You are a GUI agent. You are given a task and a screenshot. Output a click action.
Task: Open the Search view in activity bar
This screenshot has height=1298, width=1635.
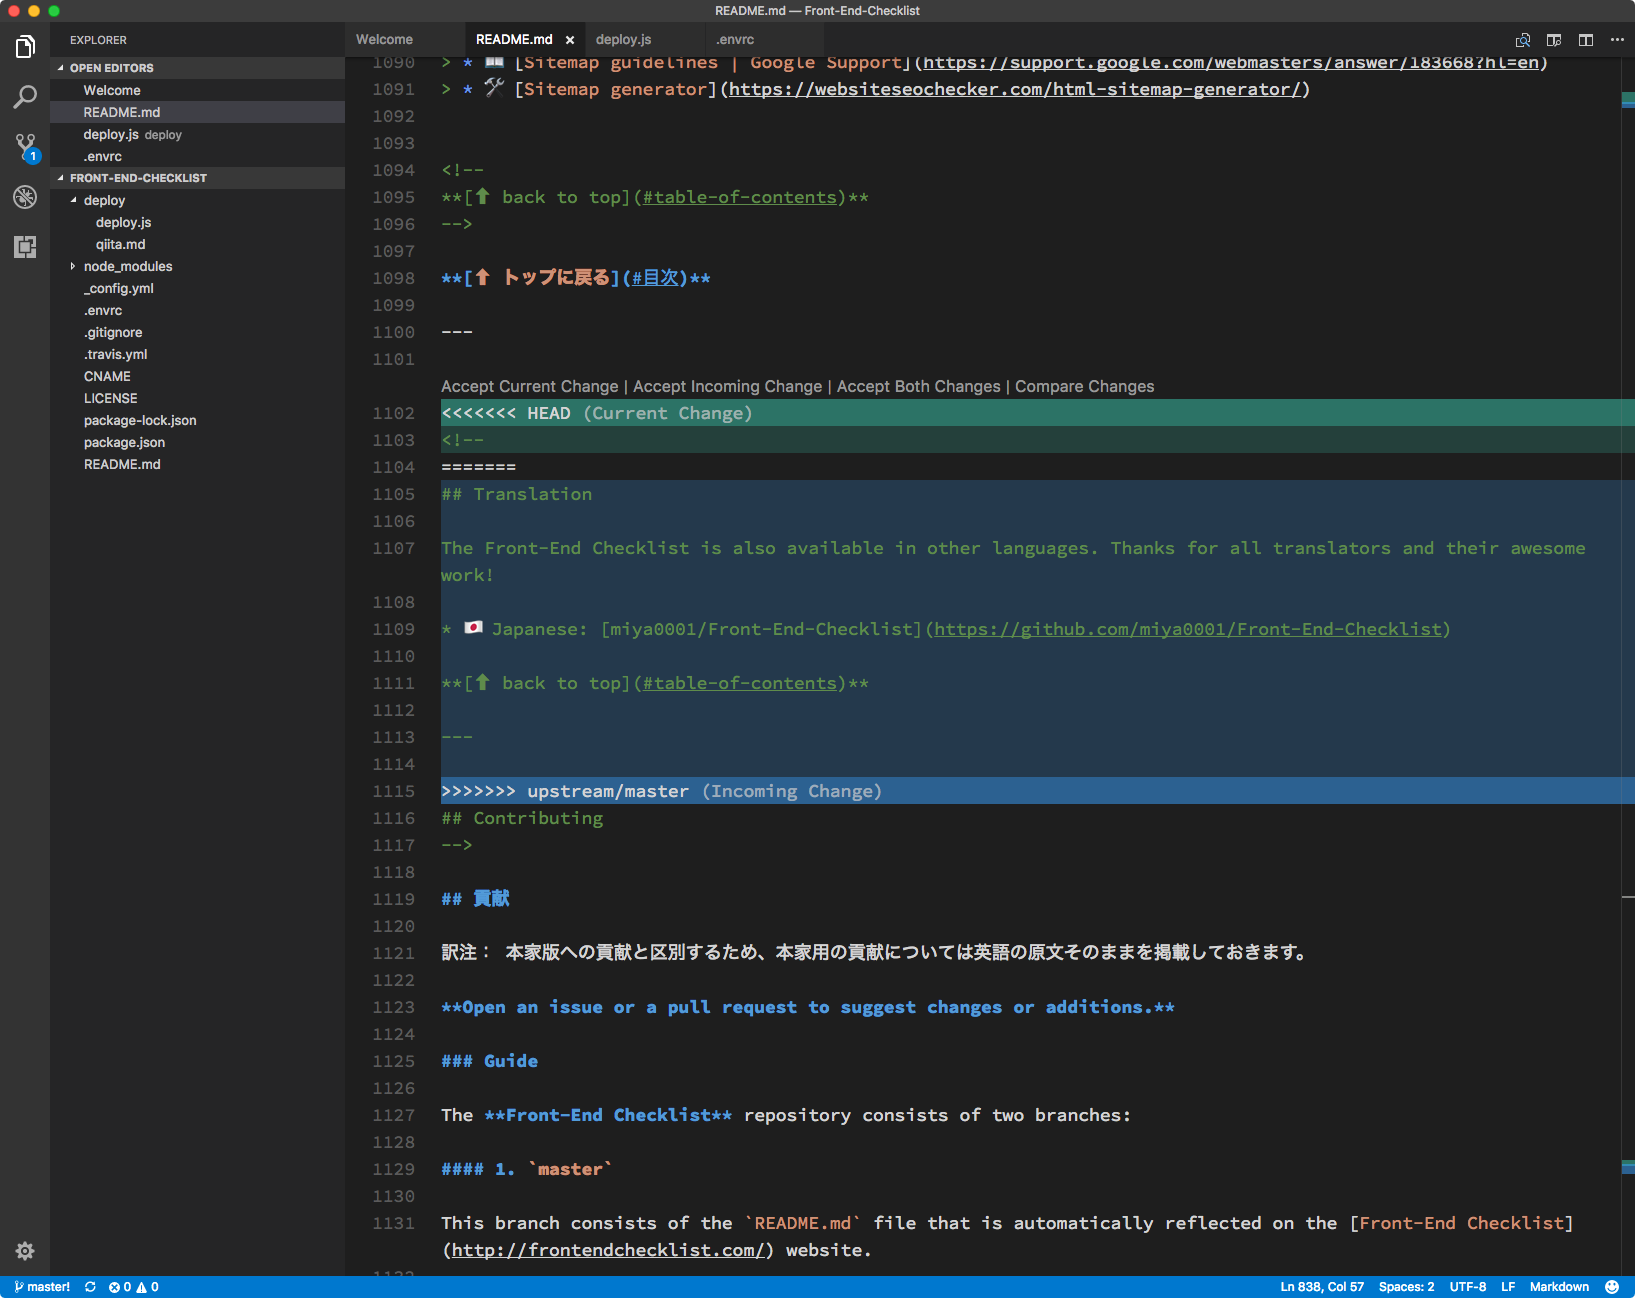click(25, 97)
